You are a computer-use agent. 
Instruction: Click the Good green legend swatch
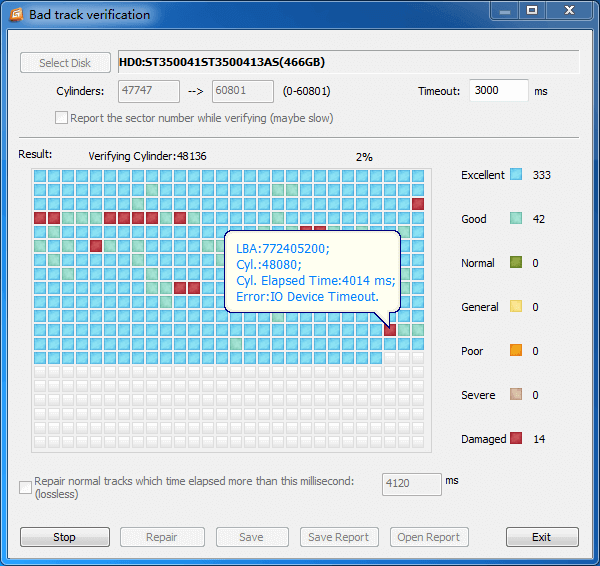(516, 219)
